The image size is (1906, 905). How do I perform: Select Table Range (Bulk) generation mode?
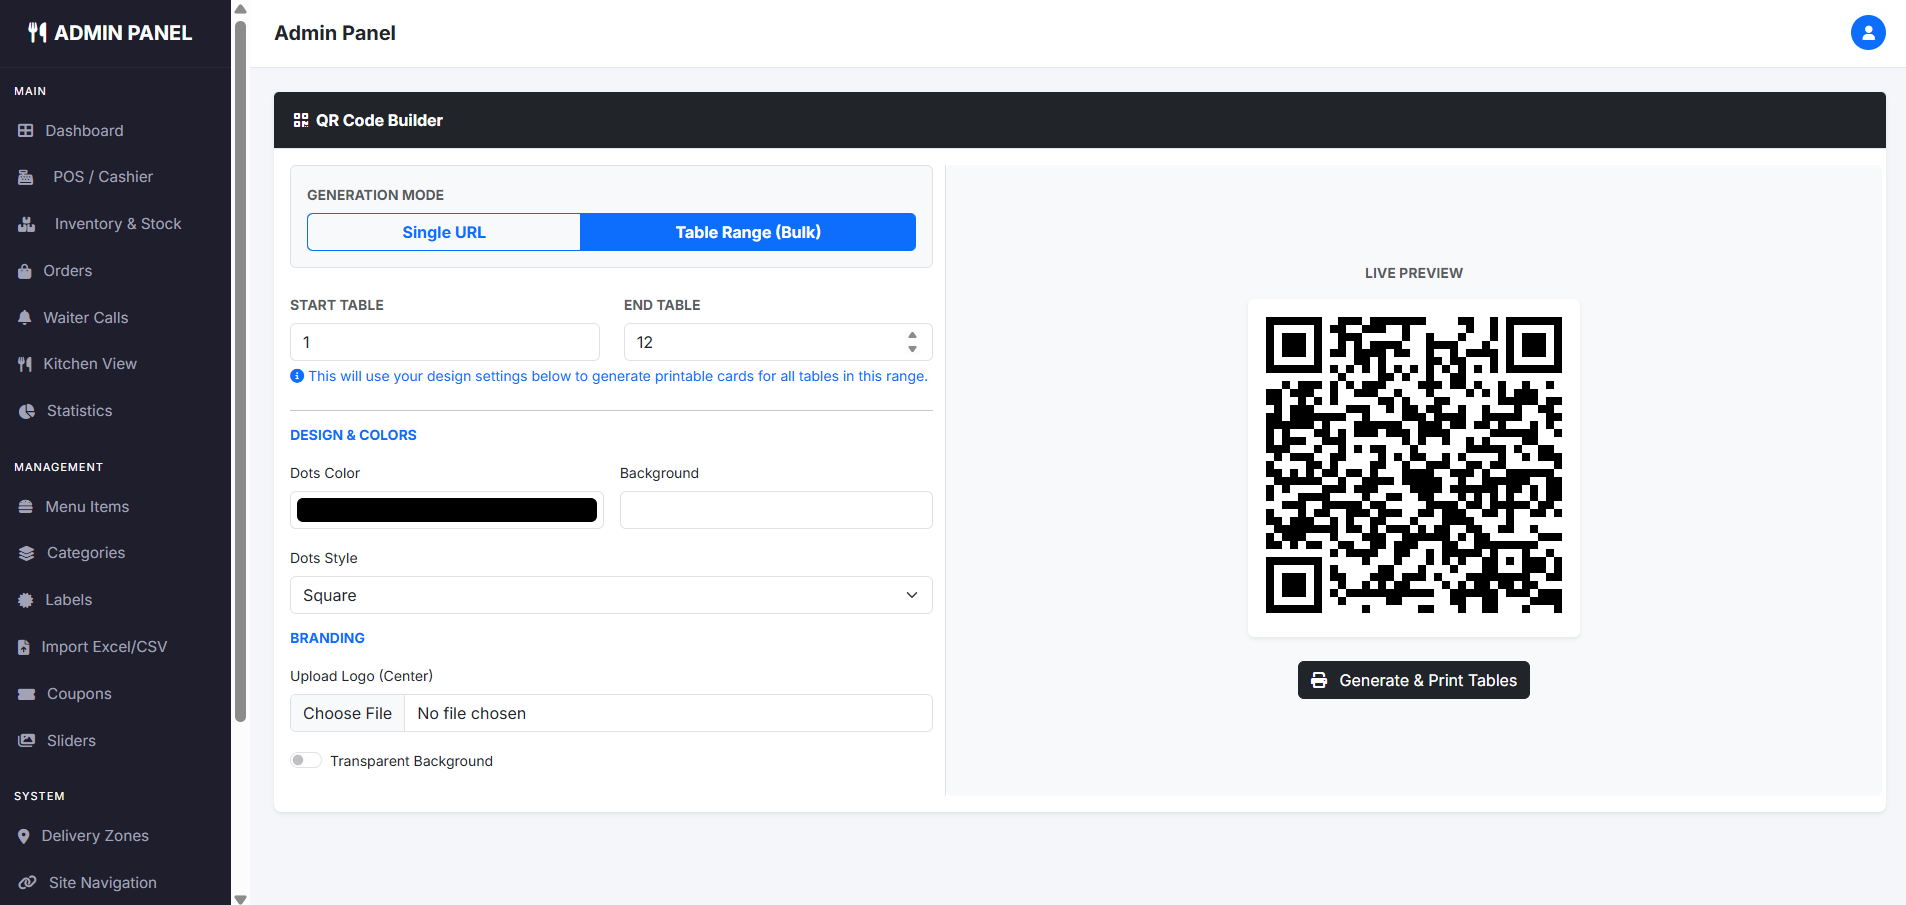pos(747,232)
